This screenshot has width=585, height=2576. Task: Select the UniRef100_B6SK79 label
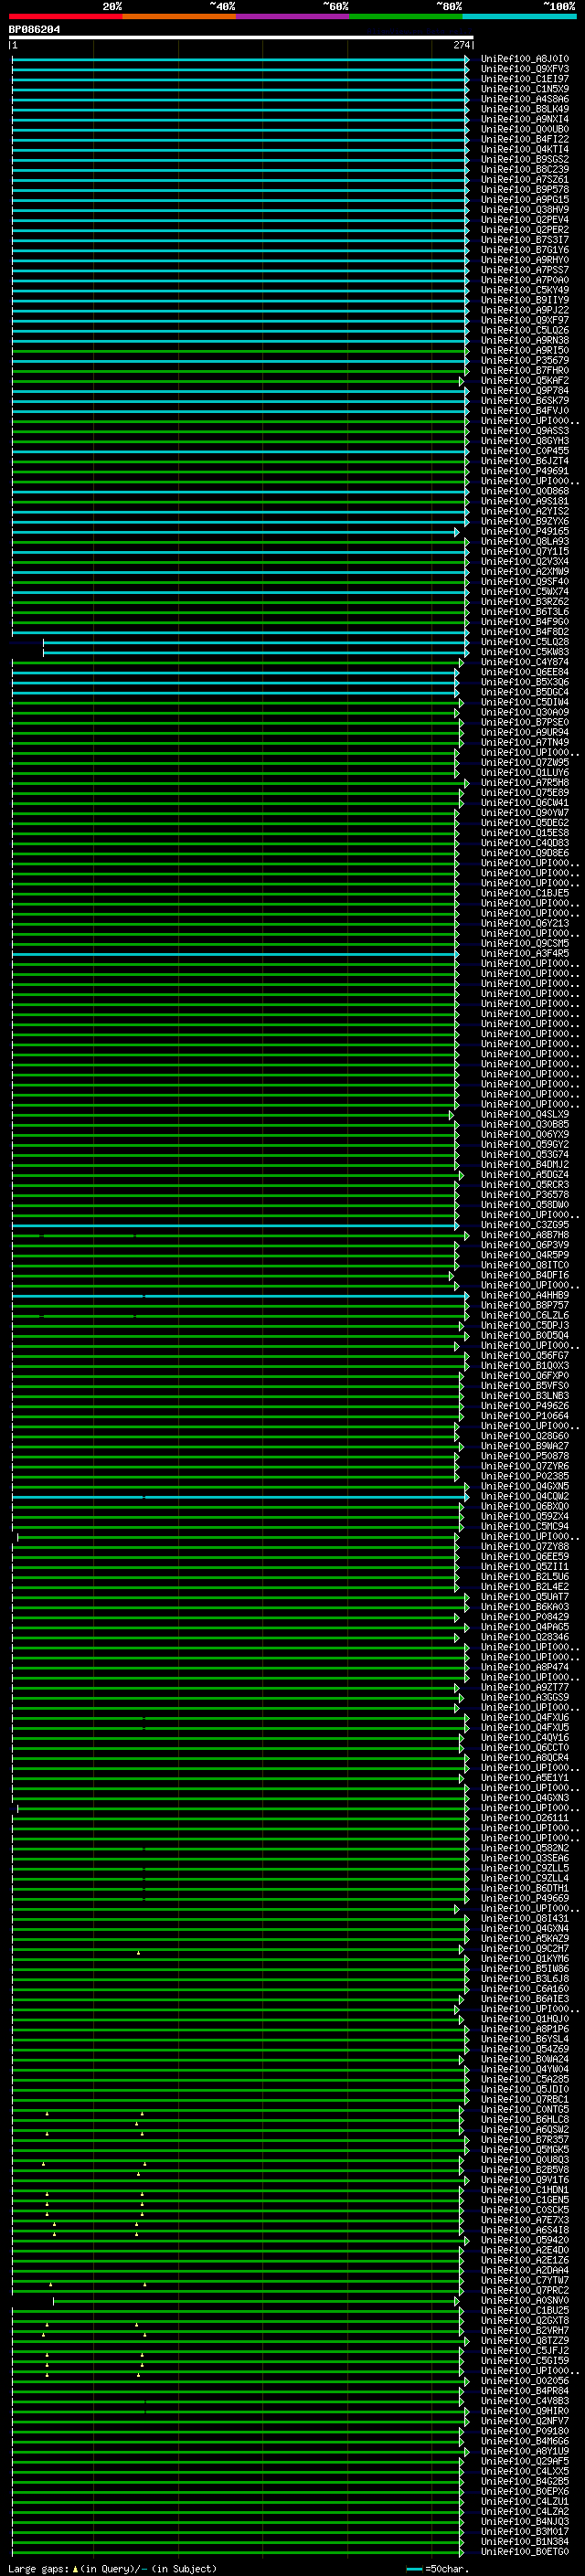click(x=525, y=401)
